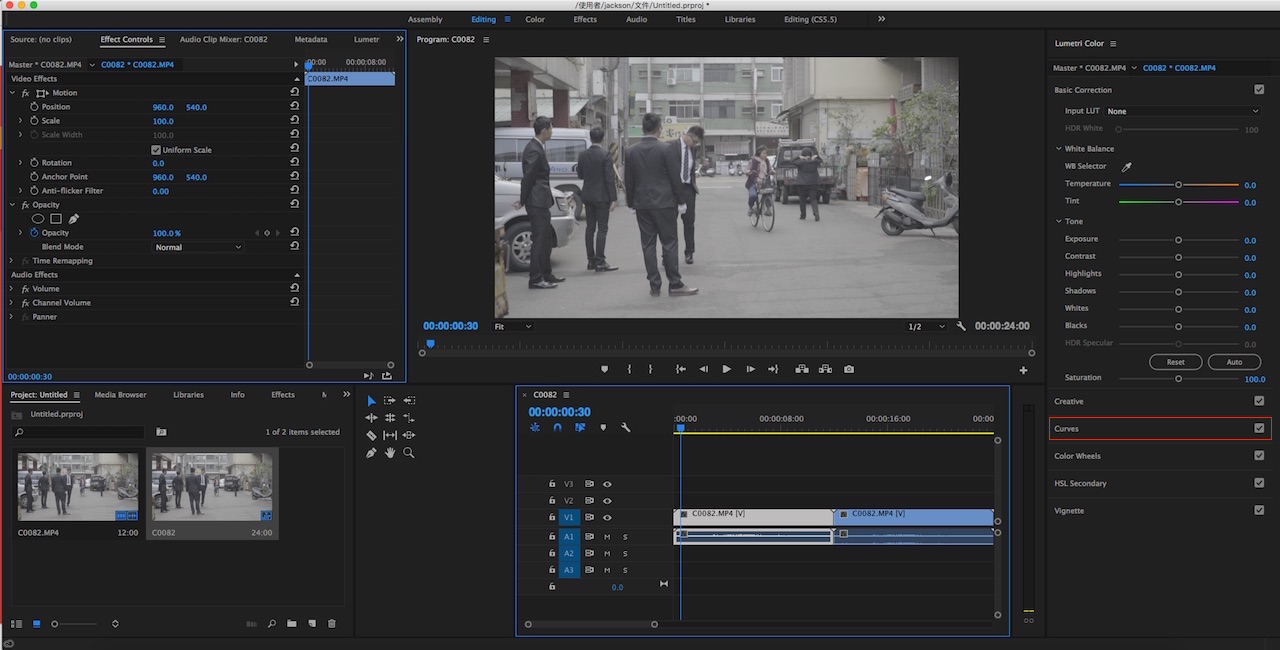Toggle the timeline Snap magnet icon
This screenshot has height=650, width=1280.
[x=557, y=427]
